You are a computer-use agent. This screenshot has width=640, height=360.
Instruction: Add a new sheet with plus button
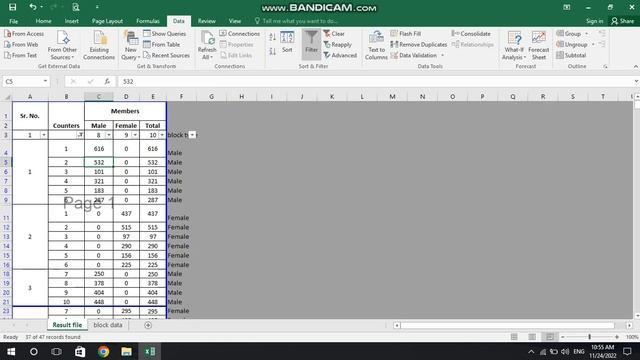pos(148,325)
